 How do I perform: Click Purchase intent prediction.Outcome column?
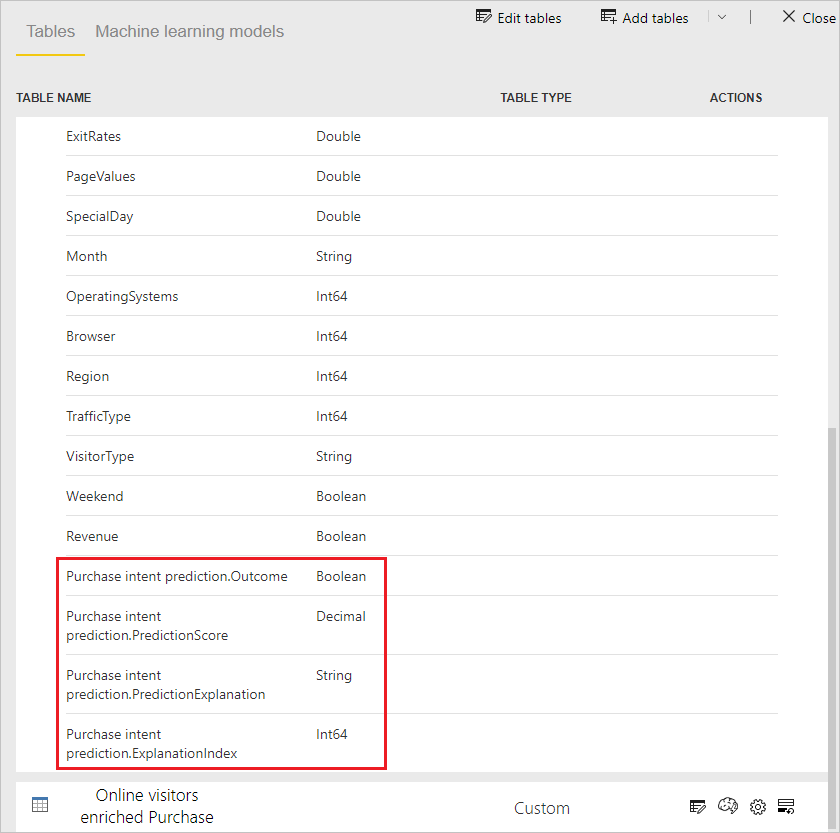[x=177, y=576]
